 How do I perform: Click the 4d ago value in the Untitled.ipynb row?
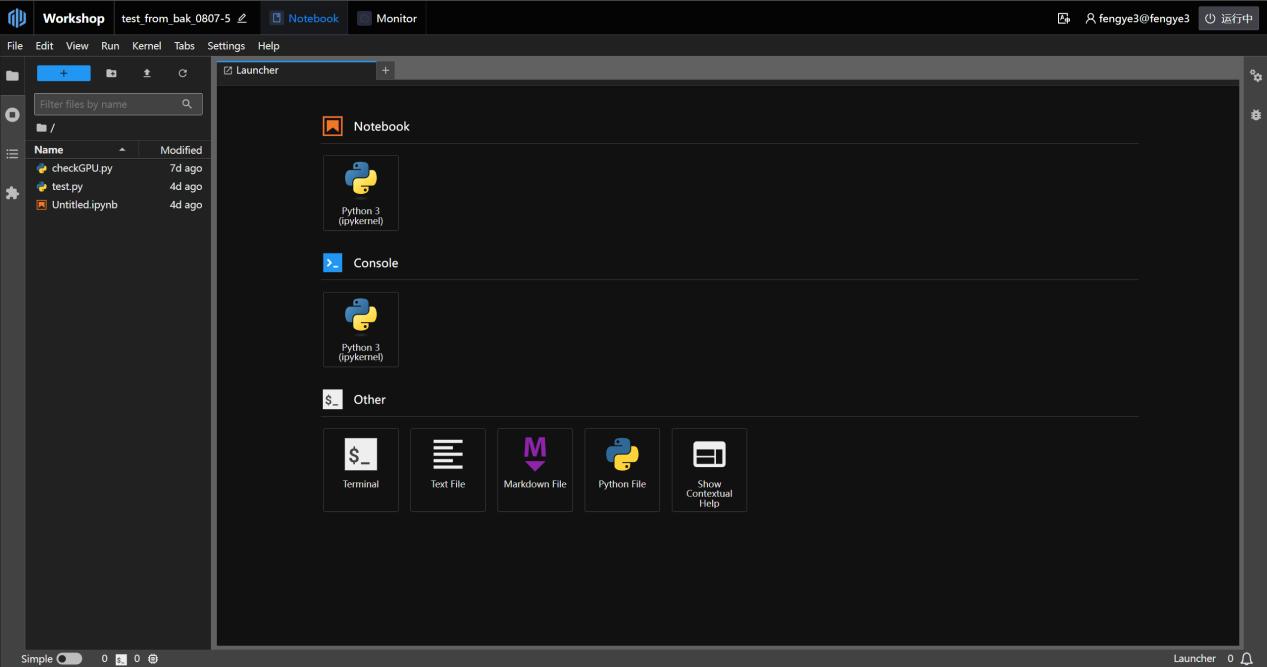186,205
